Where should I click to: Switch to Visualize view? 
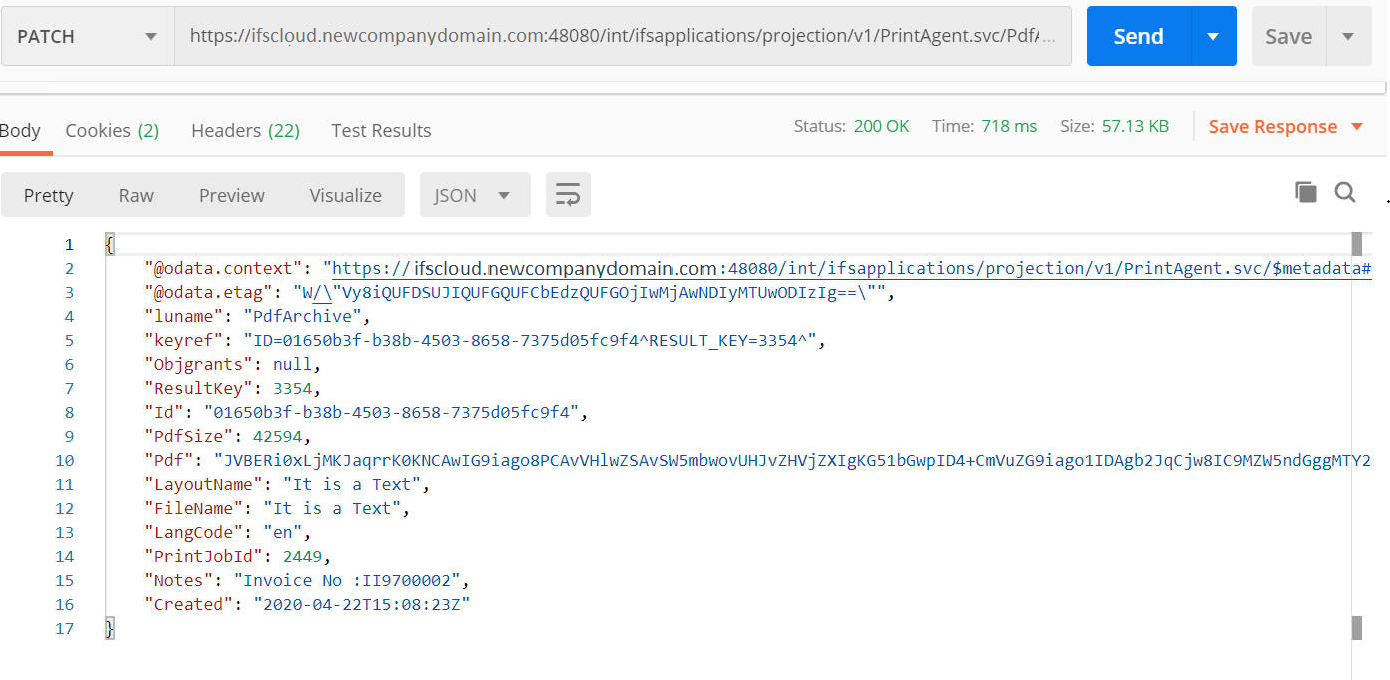[x=345, y=195]
